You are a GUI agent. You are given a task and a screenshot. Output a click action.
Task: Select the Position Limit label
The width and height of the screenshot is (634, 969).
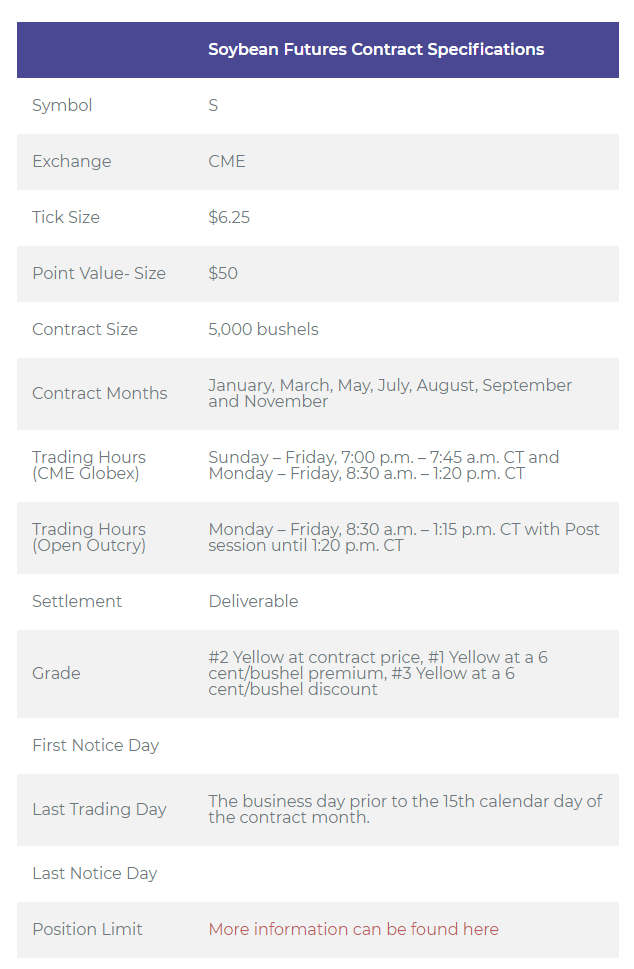[87, 929]
